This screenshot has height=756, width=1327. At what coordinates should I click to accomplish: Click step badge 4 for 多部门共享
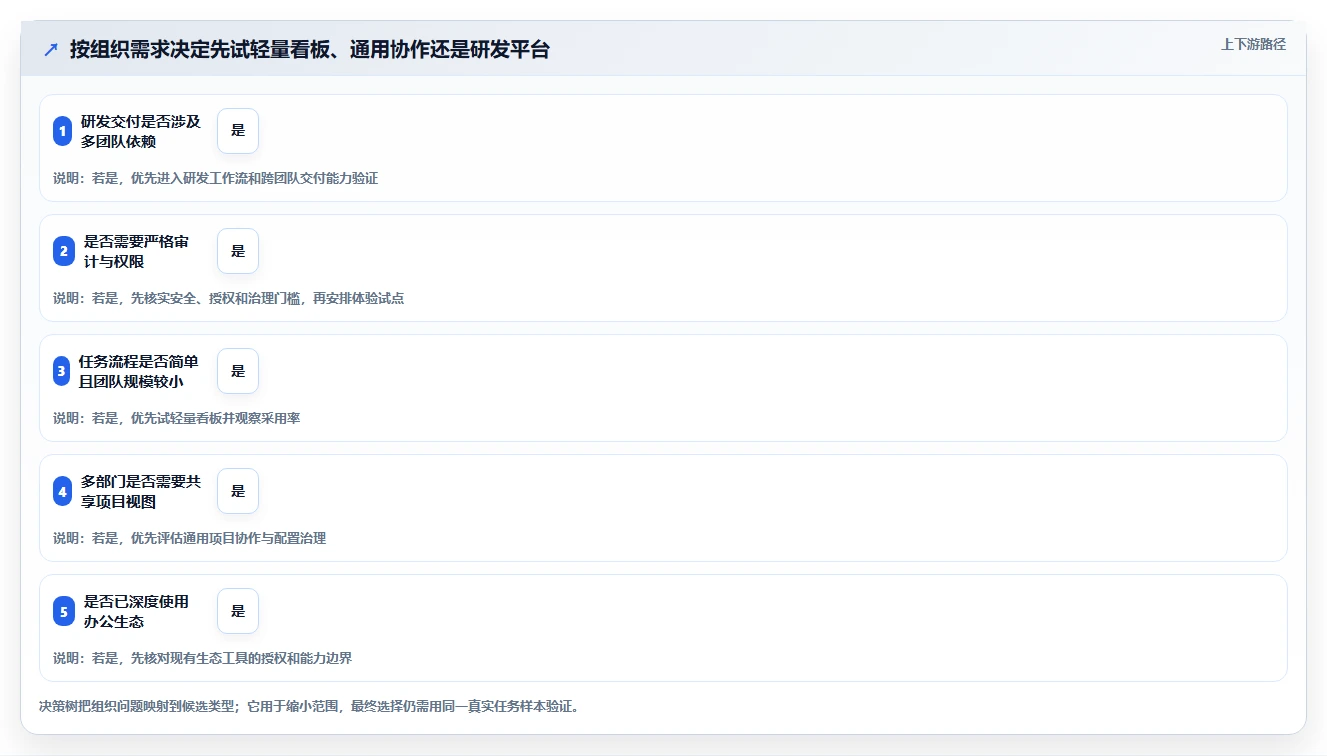63,491
